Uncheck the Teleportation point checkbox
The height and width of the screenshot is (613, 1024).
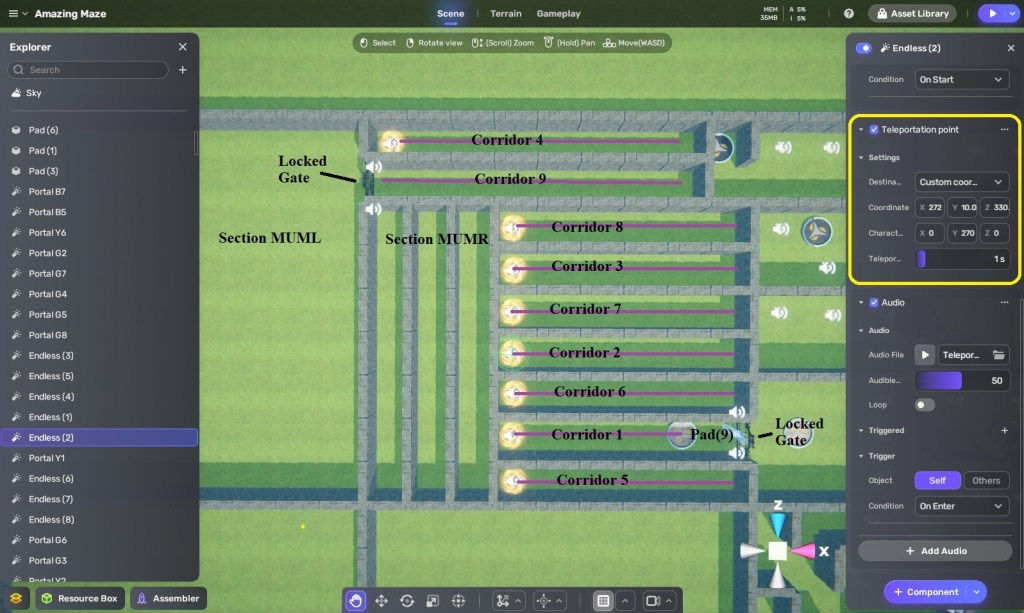pyautogui.click(x=874, y=130)
